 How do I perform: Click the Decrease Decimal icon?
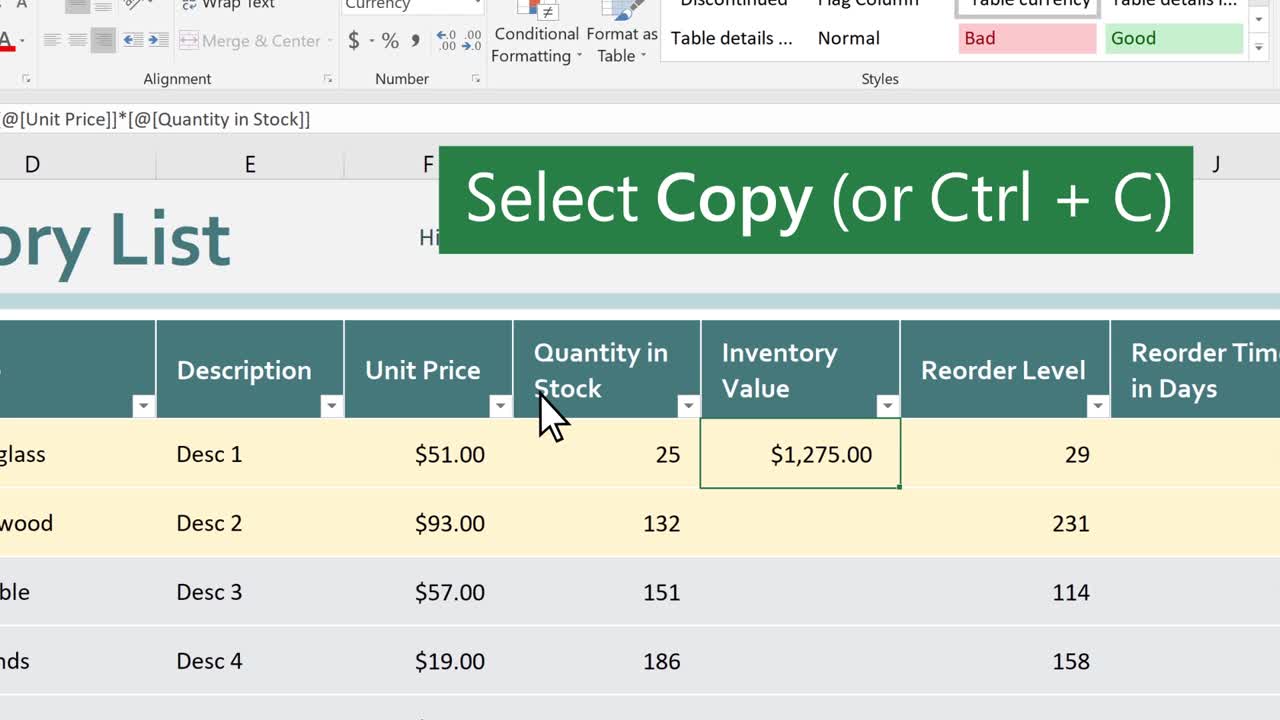(x=471, y=41)
